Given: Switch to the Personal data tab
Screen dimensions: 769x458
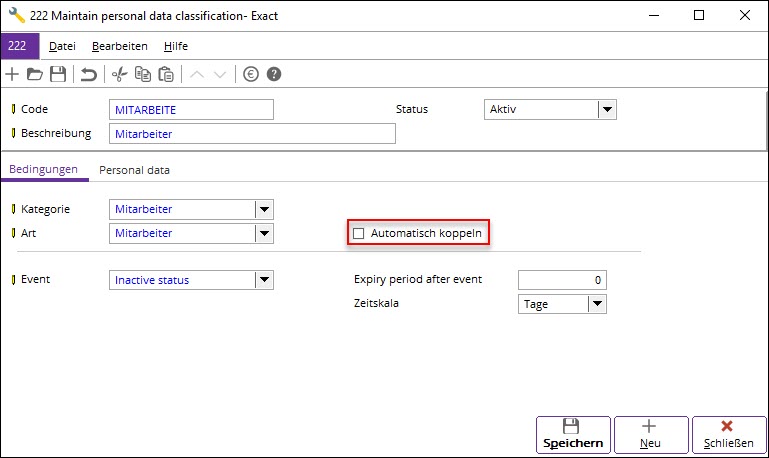Looking at the screenshot, I should point(134,170).
